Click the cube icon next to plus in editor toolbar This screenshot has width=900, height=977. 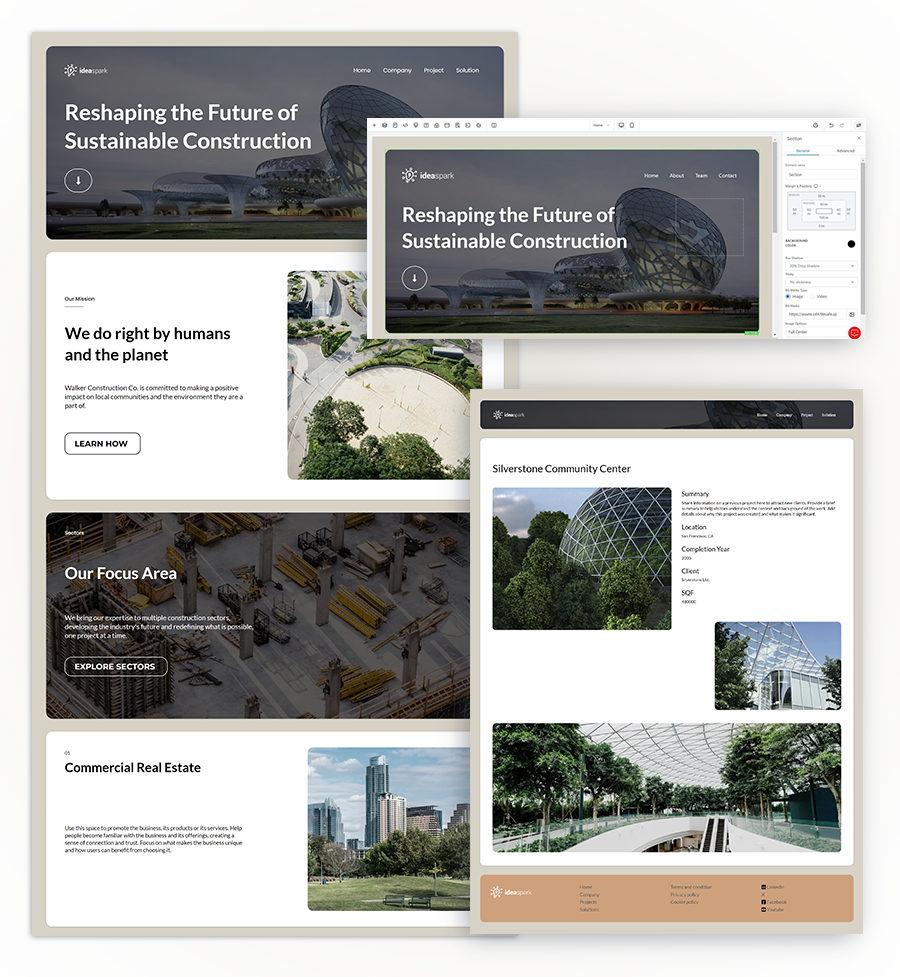[x=385, y=125]
